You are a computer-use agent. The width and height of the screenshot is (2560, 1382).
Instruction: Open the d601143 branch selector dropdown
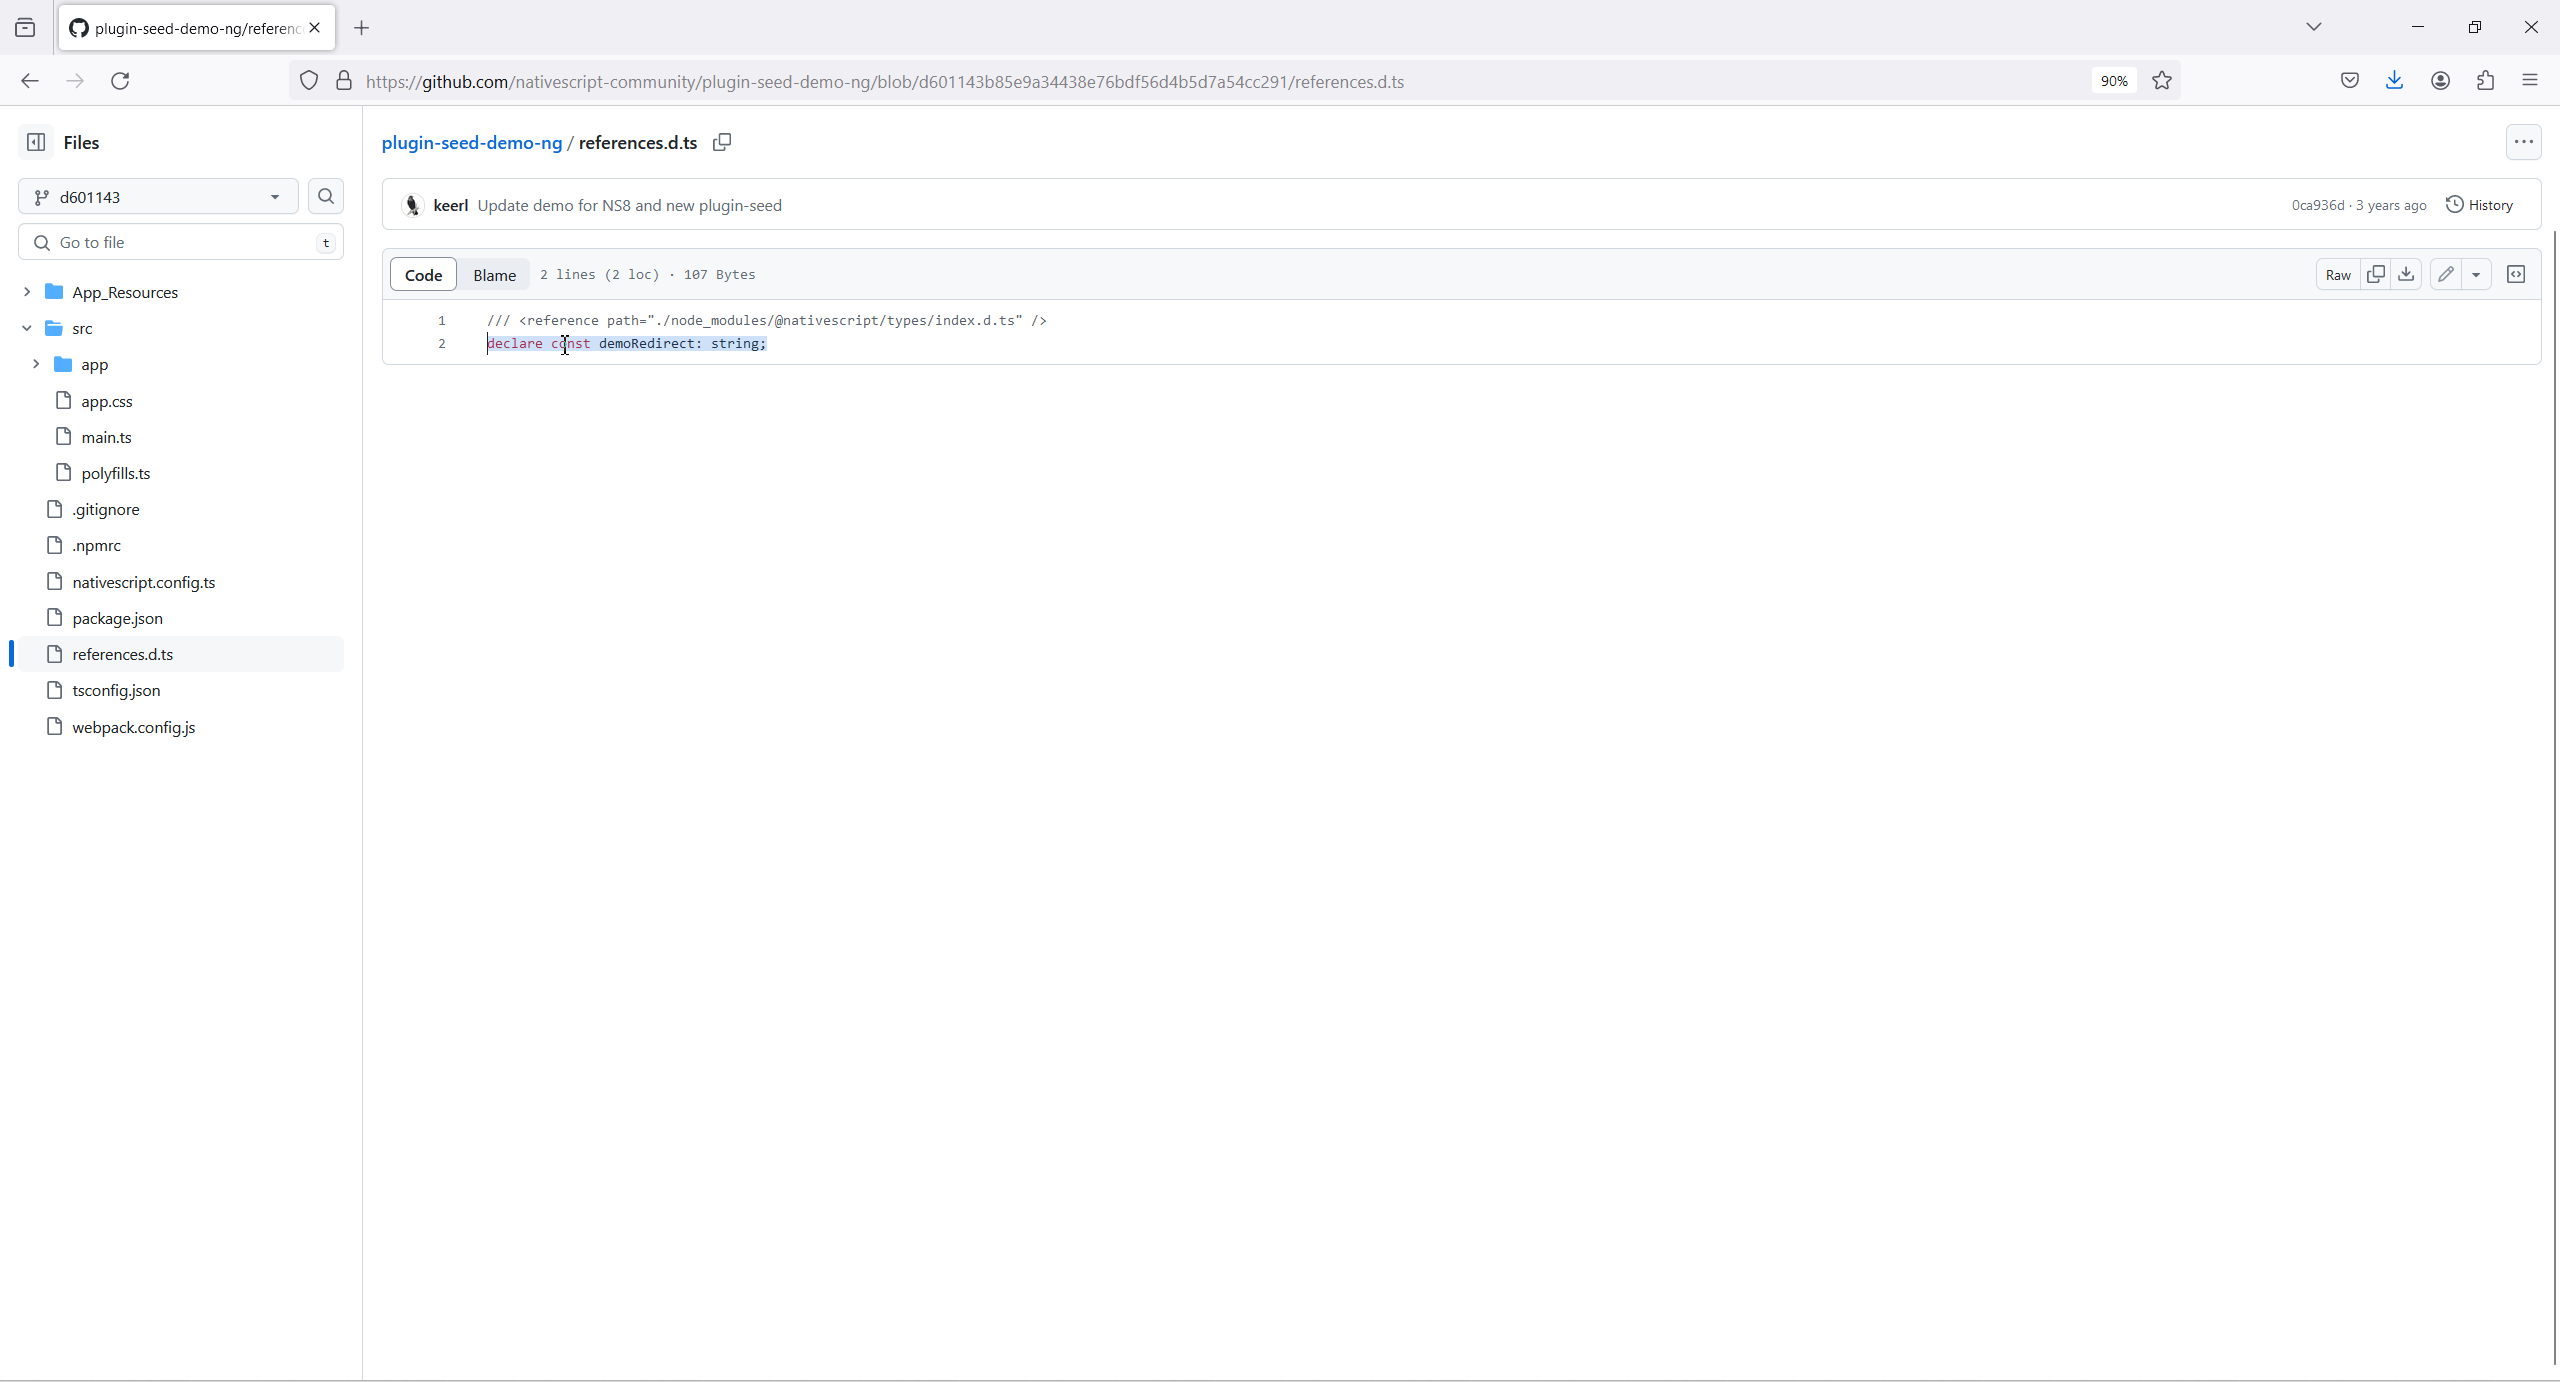pyautogui.click(x=158, y=197)
